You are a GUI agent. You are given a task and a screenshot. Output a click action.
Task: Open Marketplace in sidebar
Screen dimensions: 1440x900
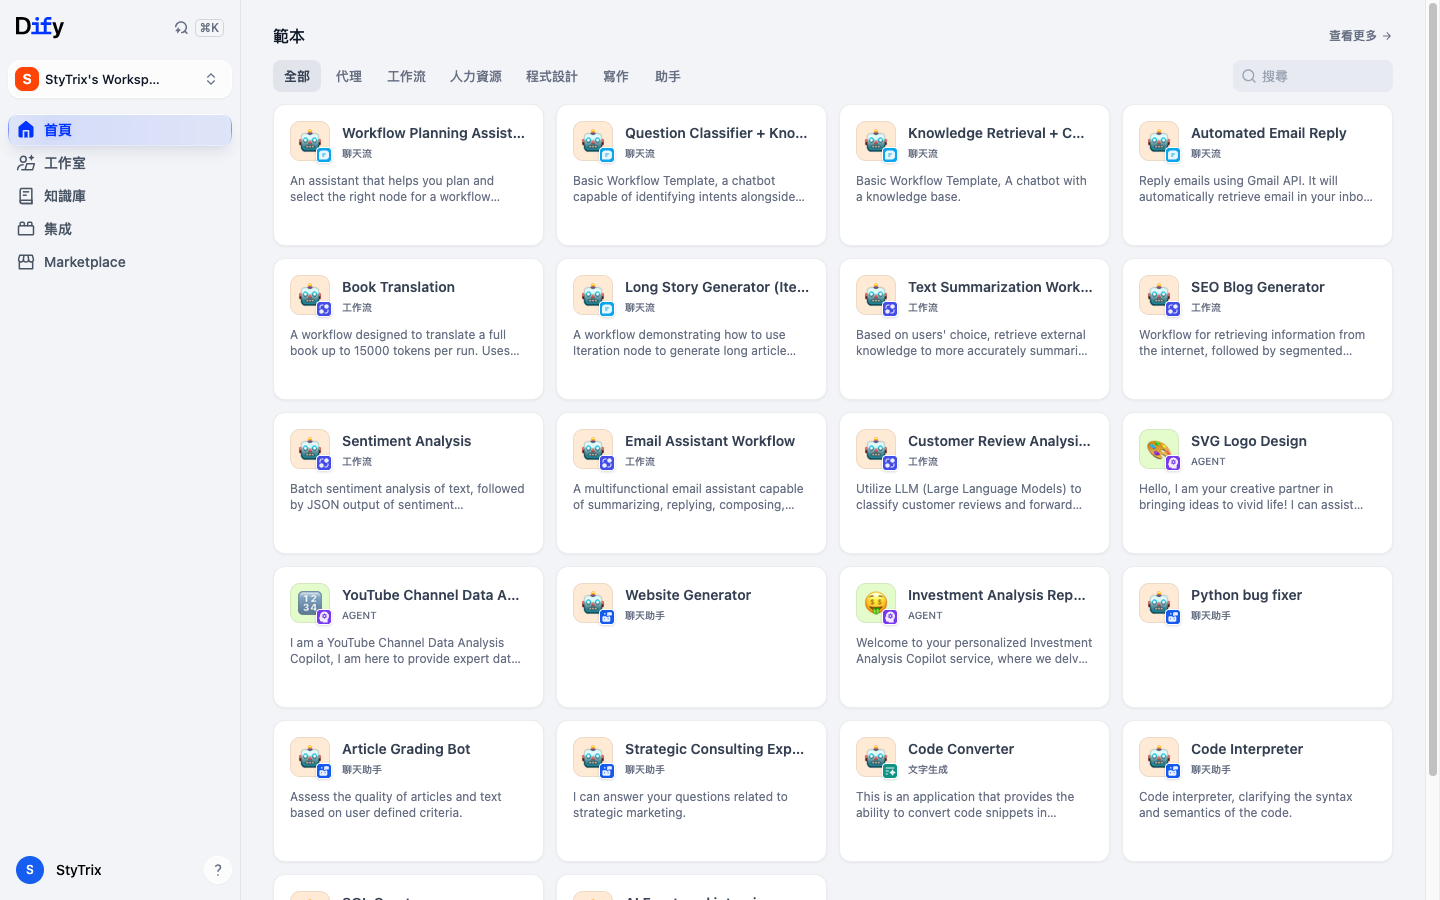tap(120, 262)
